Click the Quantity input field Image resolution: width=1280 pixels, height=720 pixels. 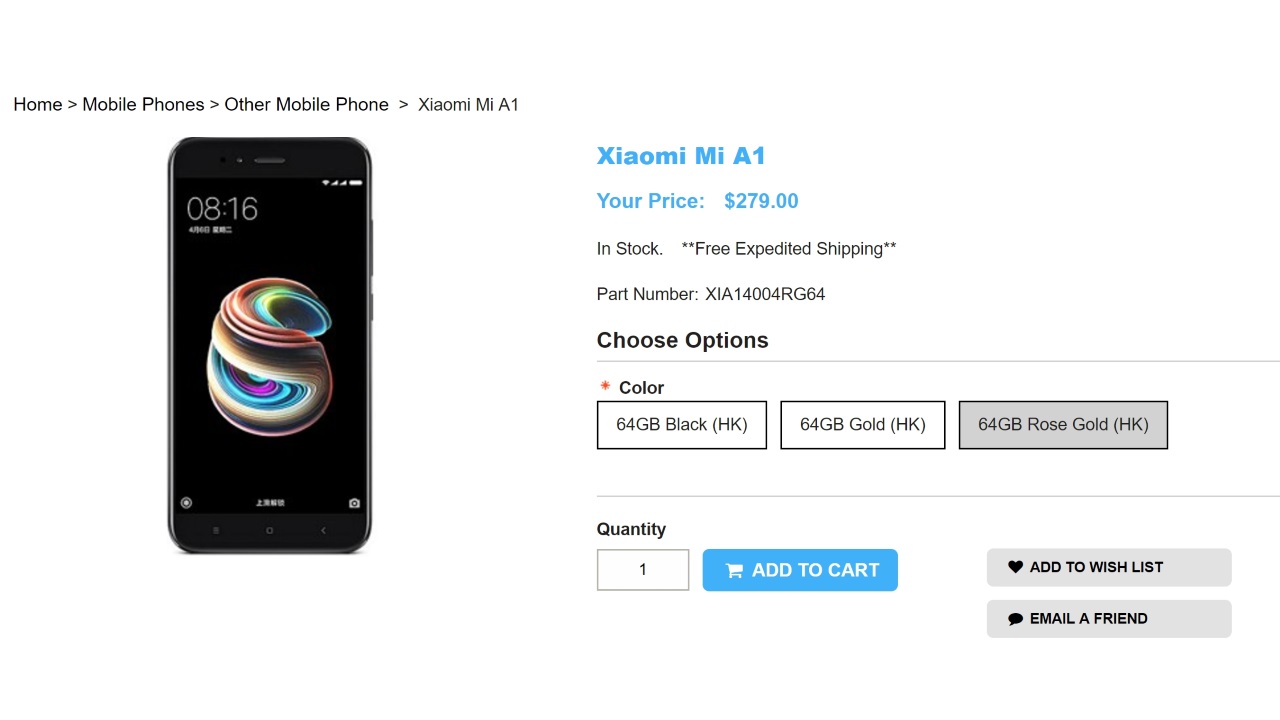(x=643, y=570)
